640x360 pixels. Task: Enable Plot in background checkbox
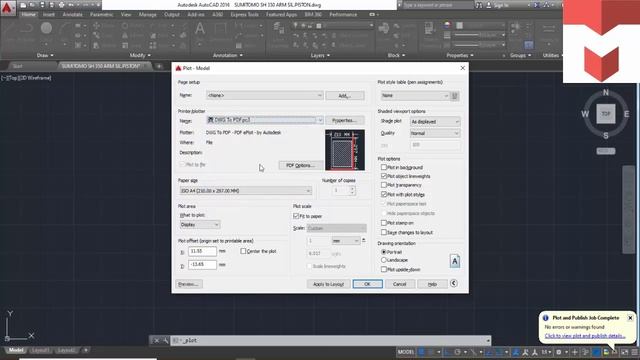point(384,167)
